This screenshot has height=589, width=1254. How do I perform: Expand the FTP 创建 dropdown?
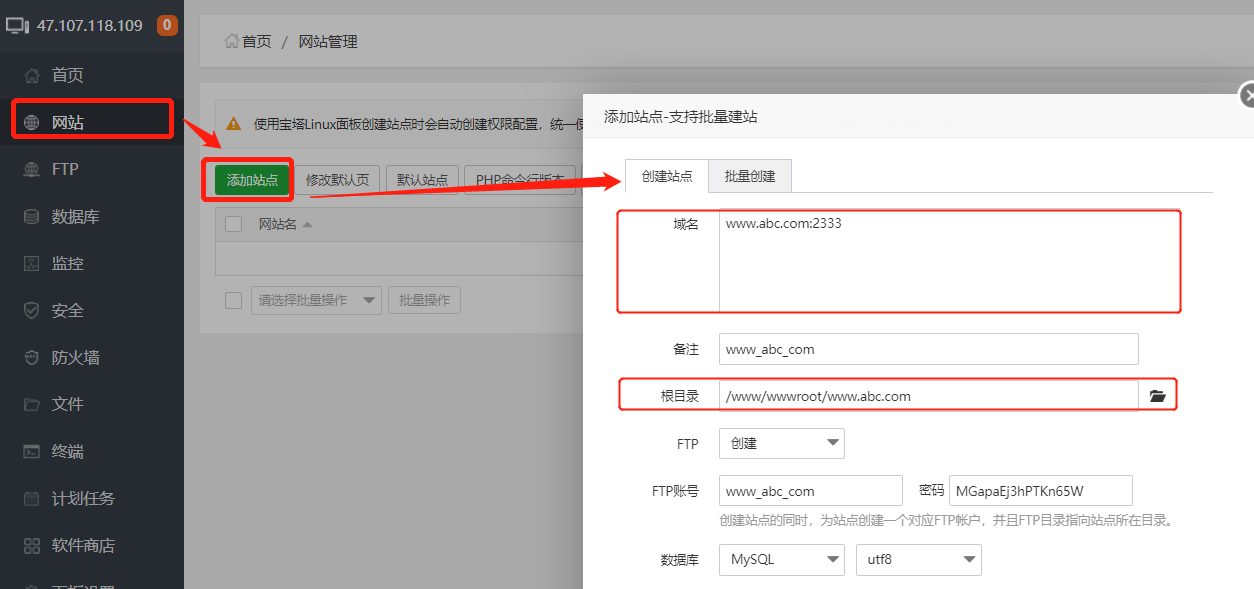781,442
